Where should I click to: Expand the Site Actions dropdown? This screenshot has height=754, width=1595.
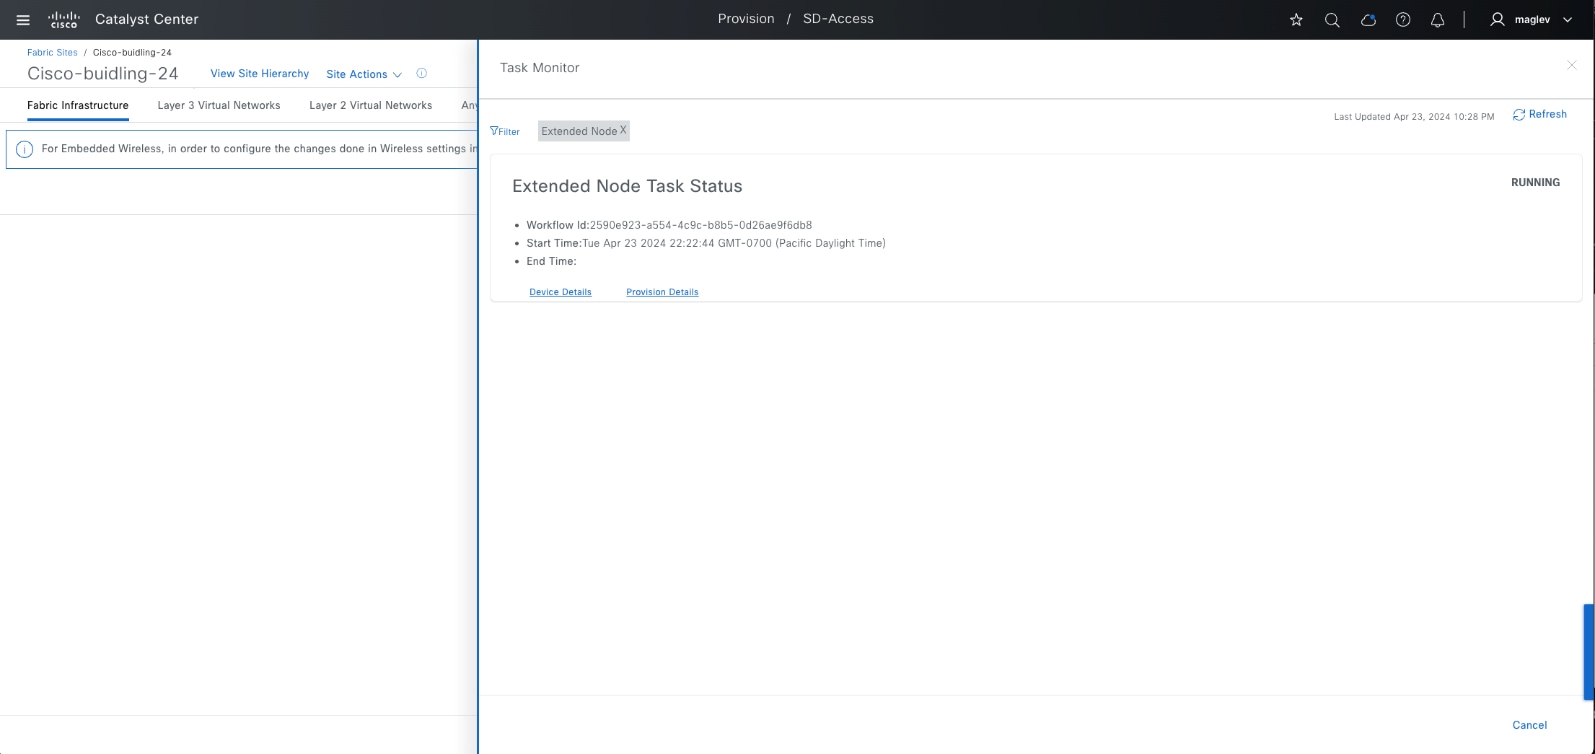pyautogui.click(x=364, y=74)
